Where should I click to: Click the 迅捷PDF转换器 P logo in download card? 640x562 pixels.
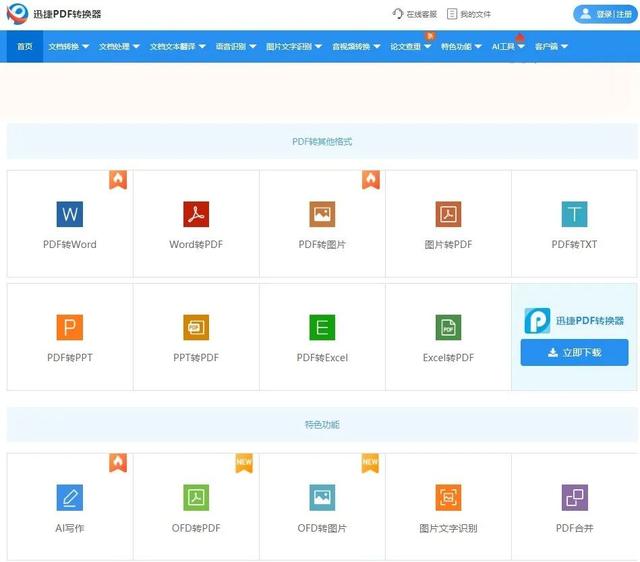[537, 320]
